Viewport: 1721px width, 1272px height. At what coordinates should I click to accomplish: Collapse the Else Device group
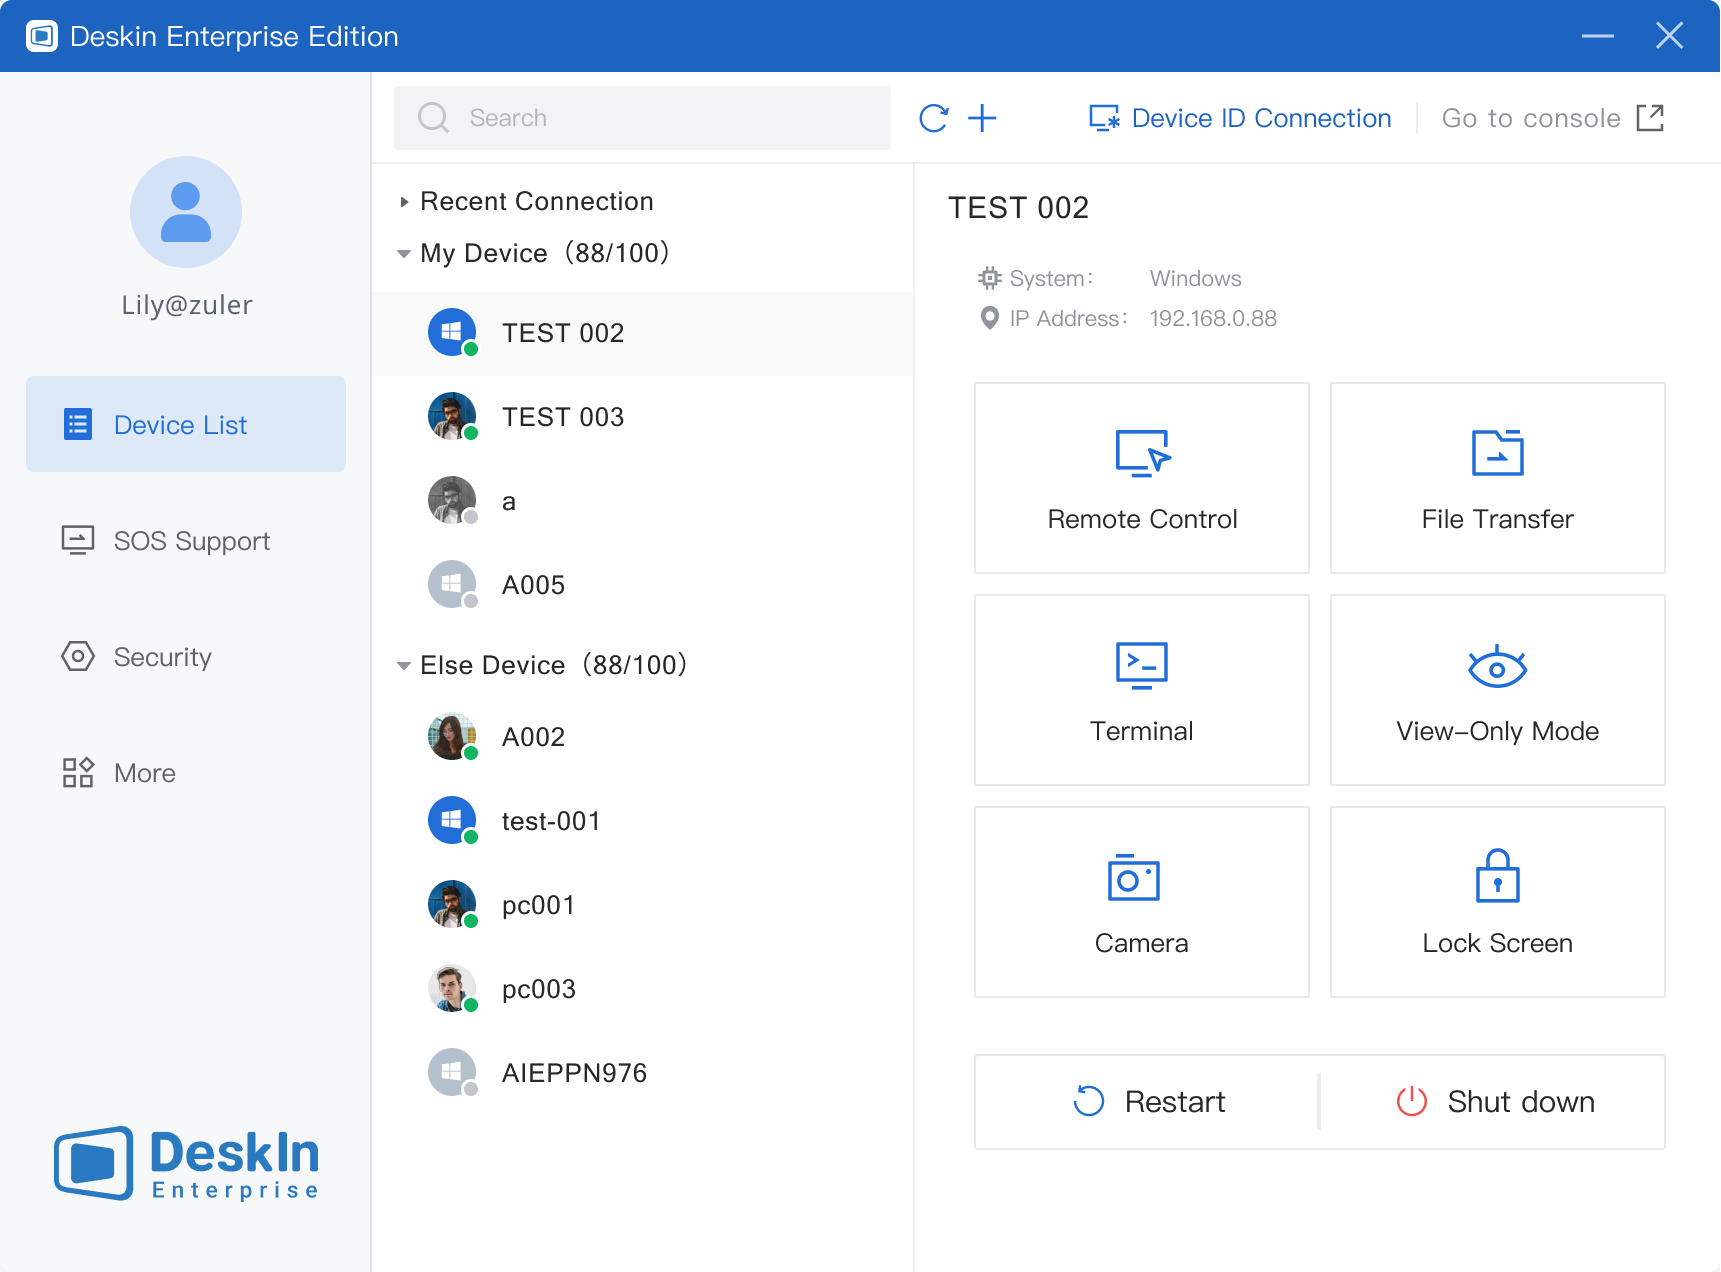click(404, 666)
